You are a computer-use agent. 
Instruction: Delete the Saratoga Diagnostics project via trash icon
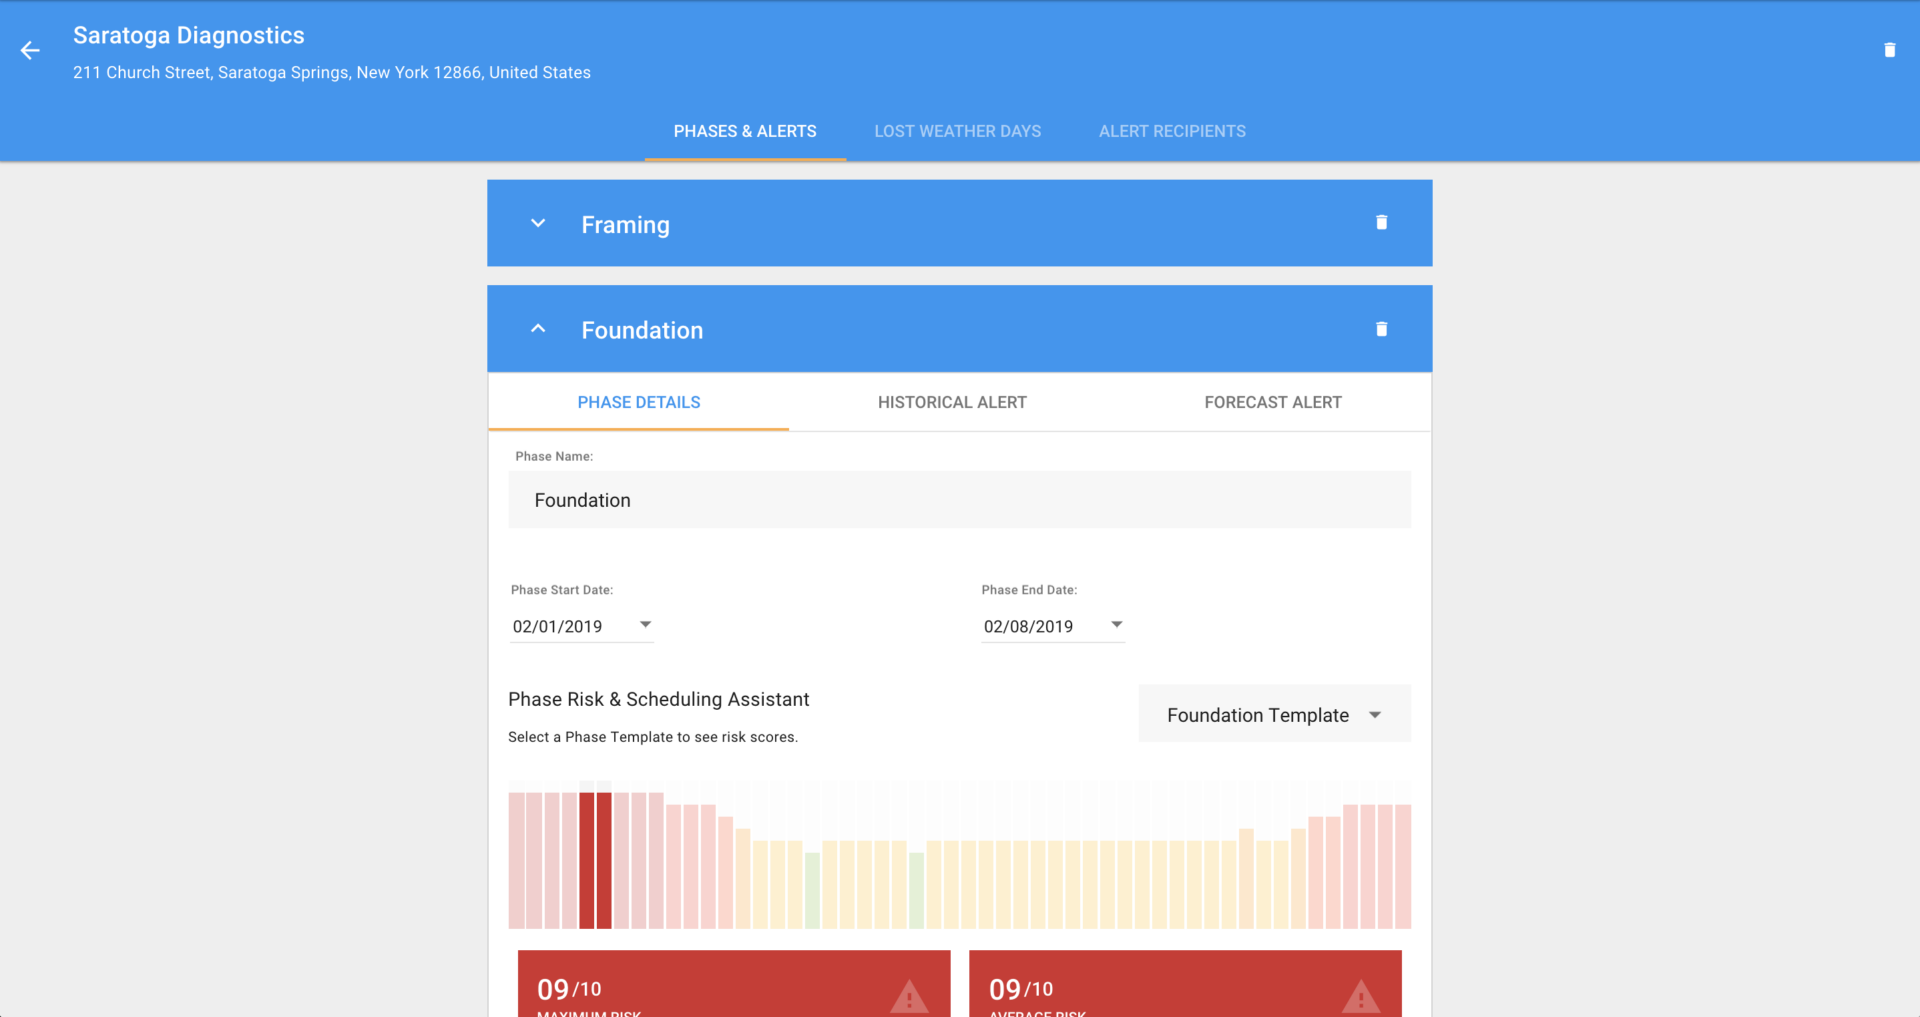[1889, 50]
